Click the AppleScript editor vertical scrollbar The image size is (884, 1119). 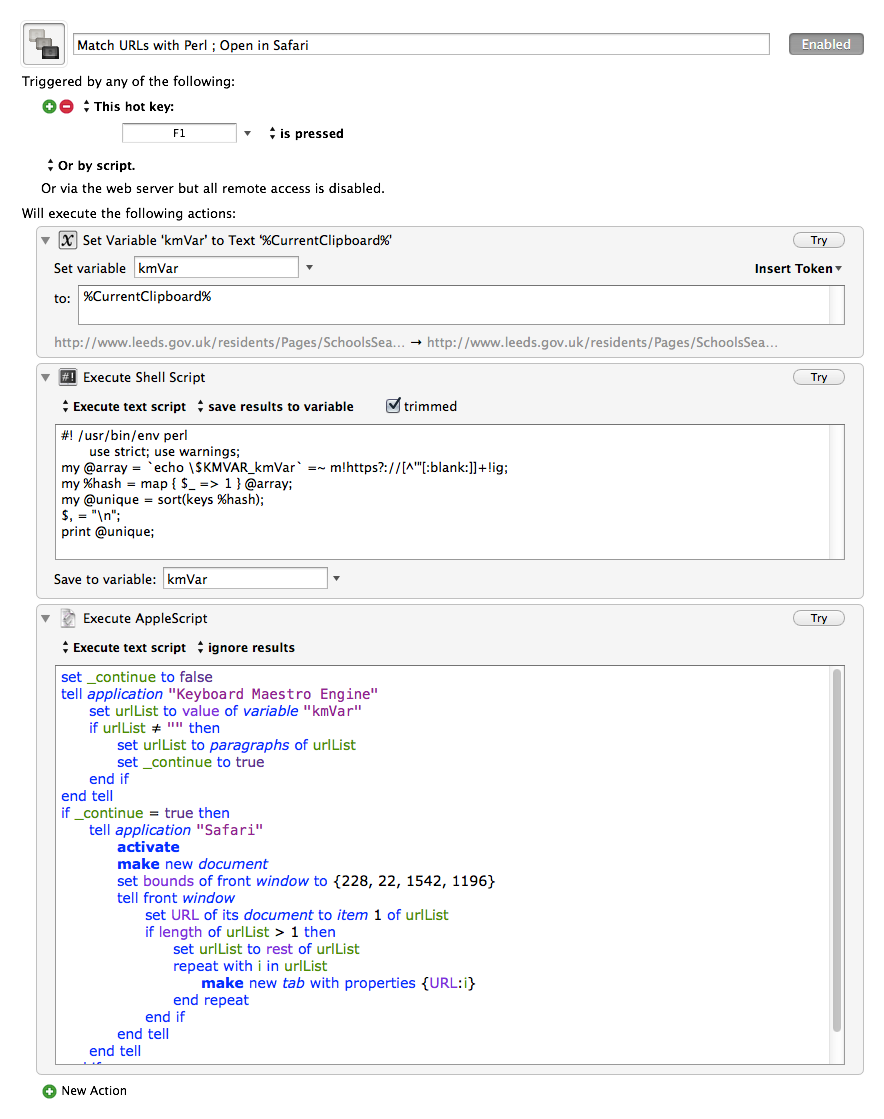[837, 850]
